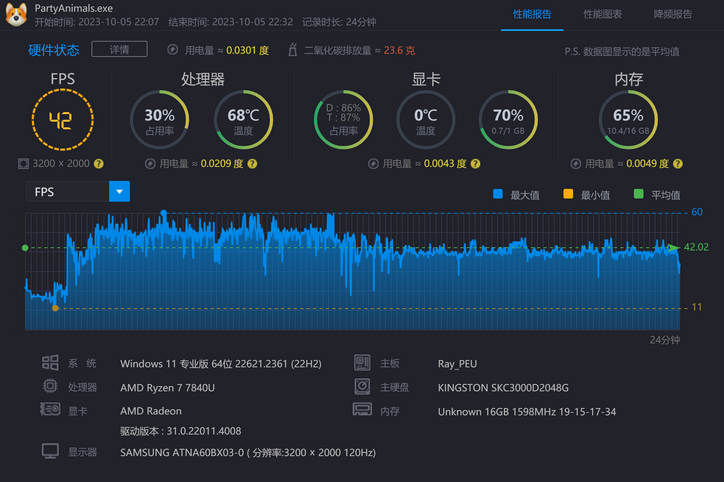The width and height of the screenshot is (724, 482).
Task: Click the blue dropdown arrow beside FPS
Action: click(x=120, y=192)
